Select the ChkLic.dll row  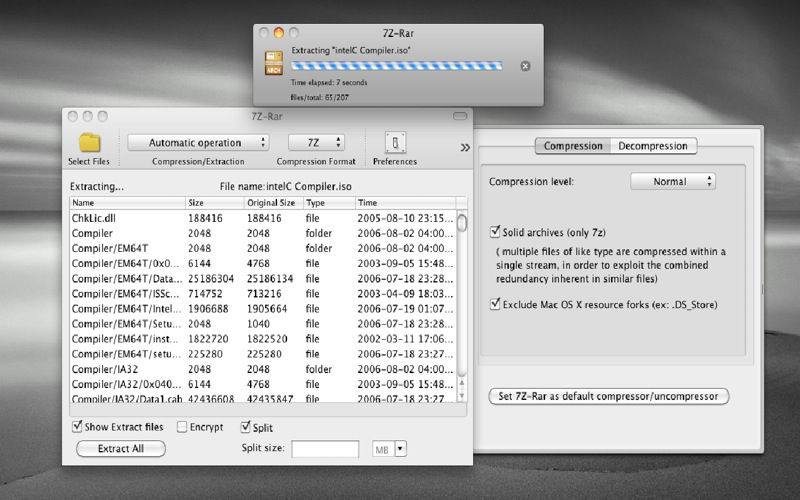[263, 218]
